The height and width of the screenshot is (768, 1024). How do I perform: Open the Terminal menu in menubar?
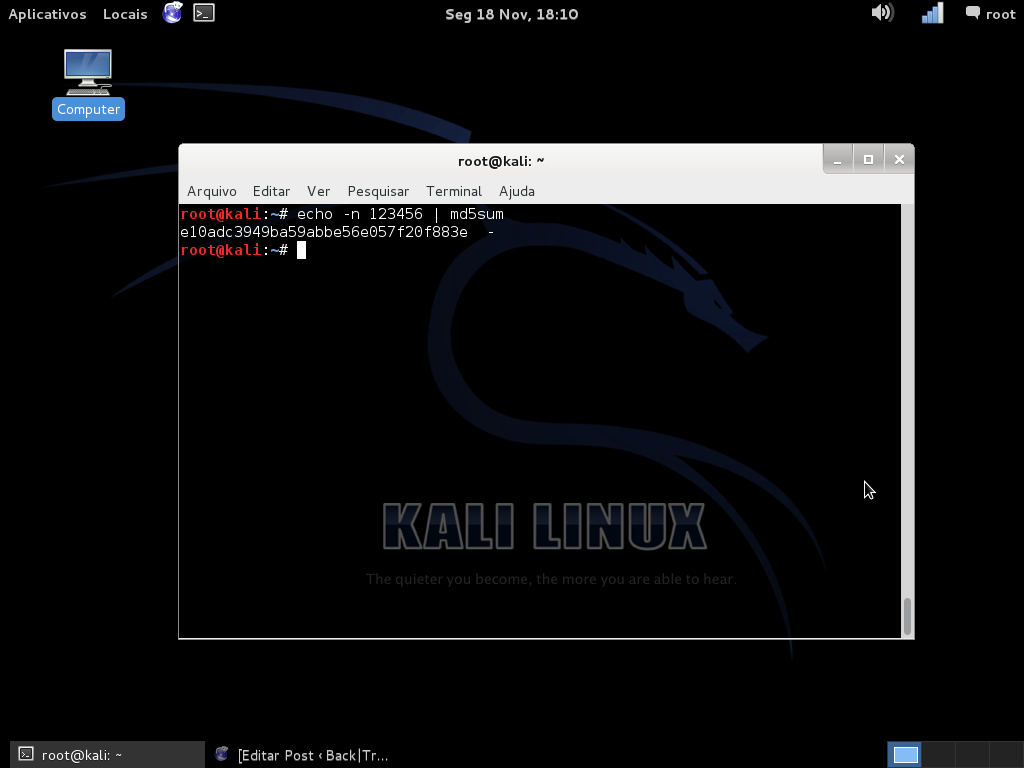click(x=454, y=191)
